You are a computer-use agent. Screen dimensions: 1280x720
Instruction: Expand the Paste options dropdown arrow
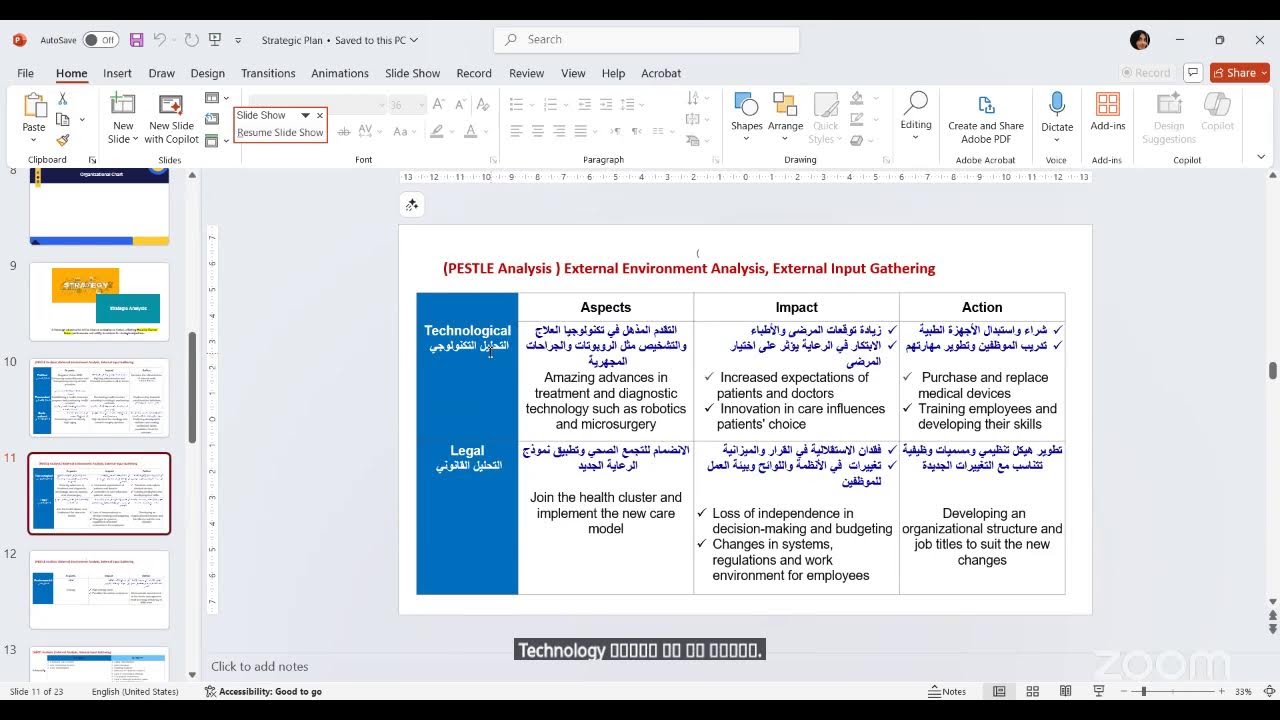point(34,140)
